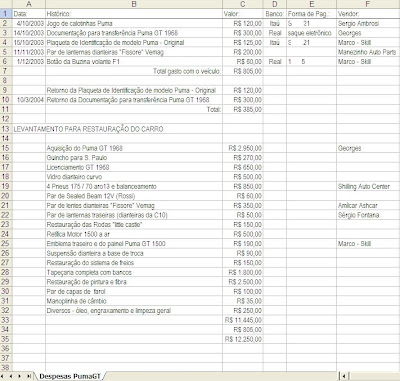Viewport: 400px width, 381px height.
Task: Click horizontal scrollbar left arrow
Action: tap(344, 376)
